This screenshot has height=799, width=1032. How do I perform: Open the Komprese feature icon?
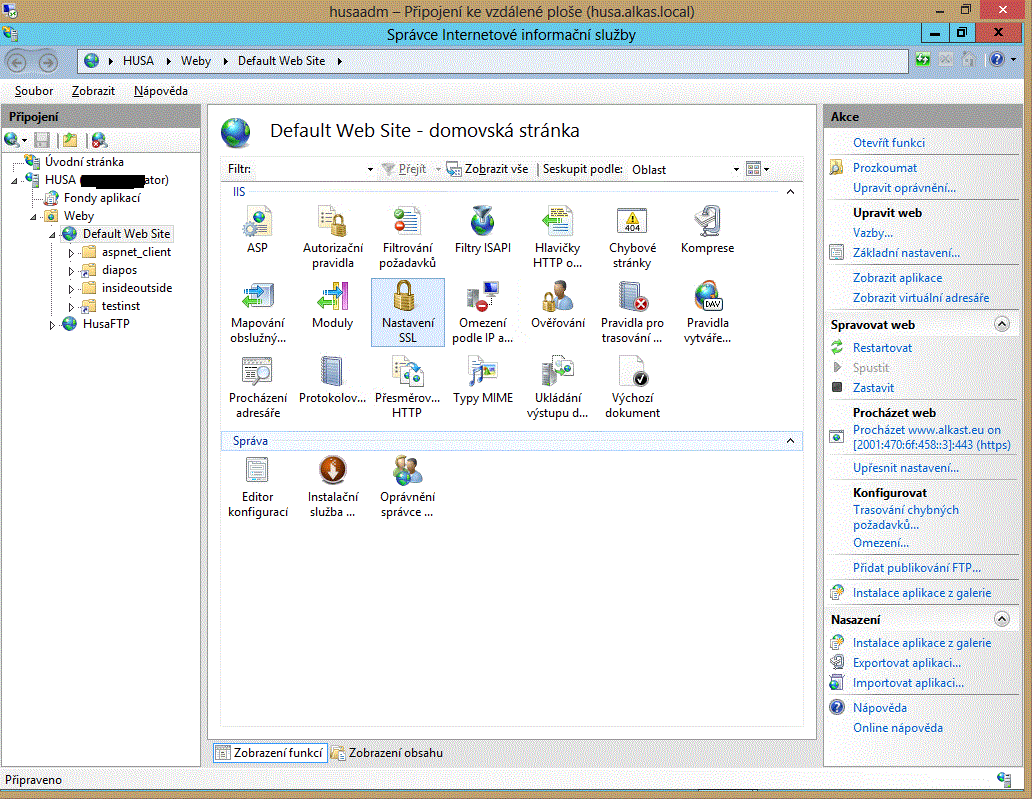click(x=707, y=223)
